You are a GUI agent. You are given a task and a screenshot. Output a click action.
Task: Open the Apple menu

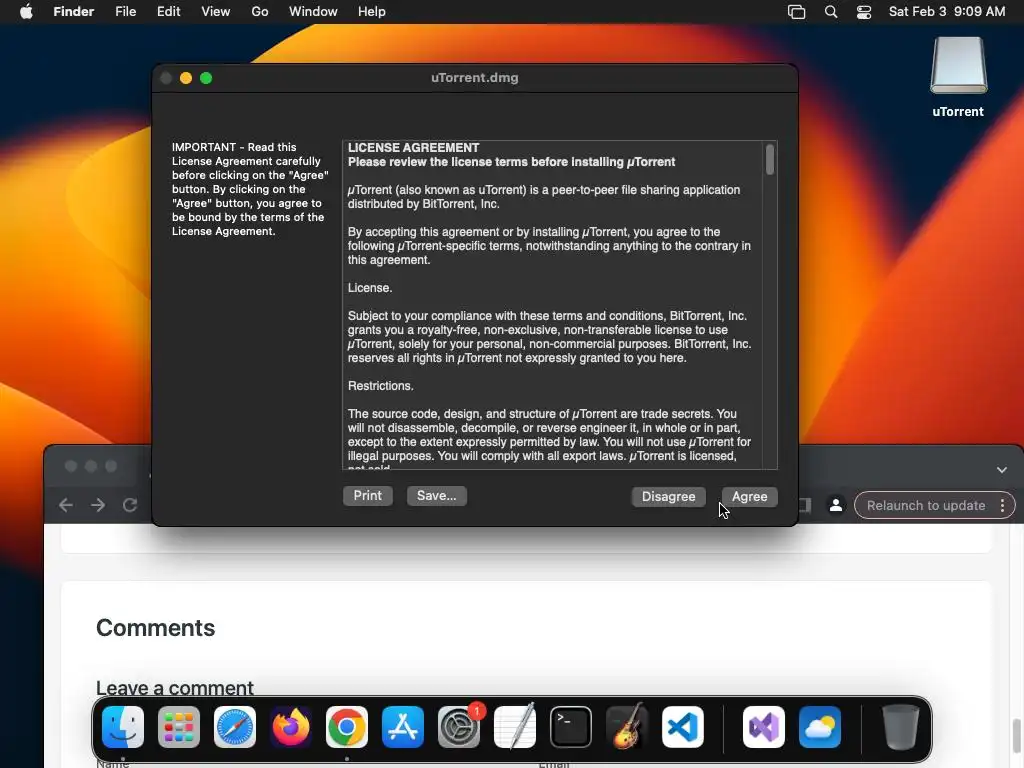point(26,12)
